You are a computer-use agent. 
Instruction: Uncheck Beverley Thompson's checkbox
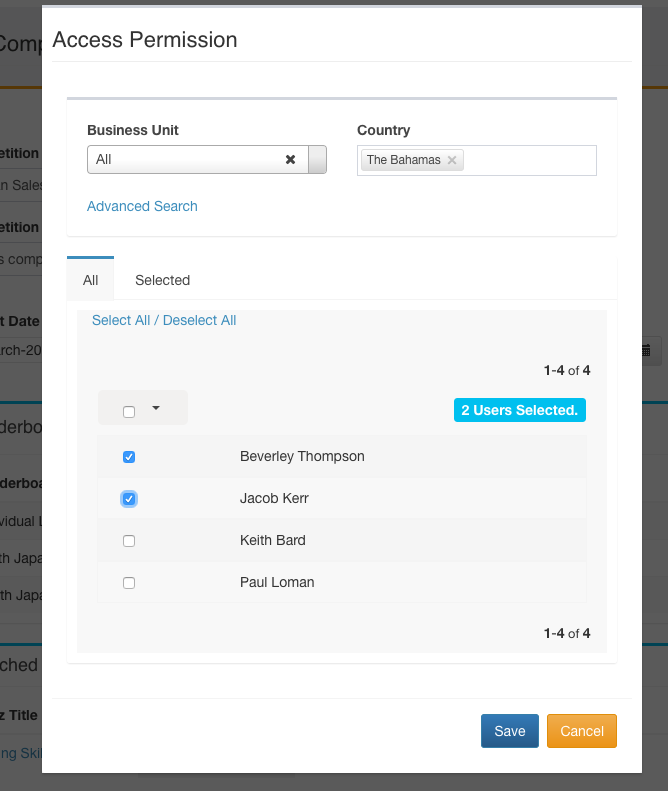pyautogui.click(x=129, y=457)
